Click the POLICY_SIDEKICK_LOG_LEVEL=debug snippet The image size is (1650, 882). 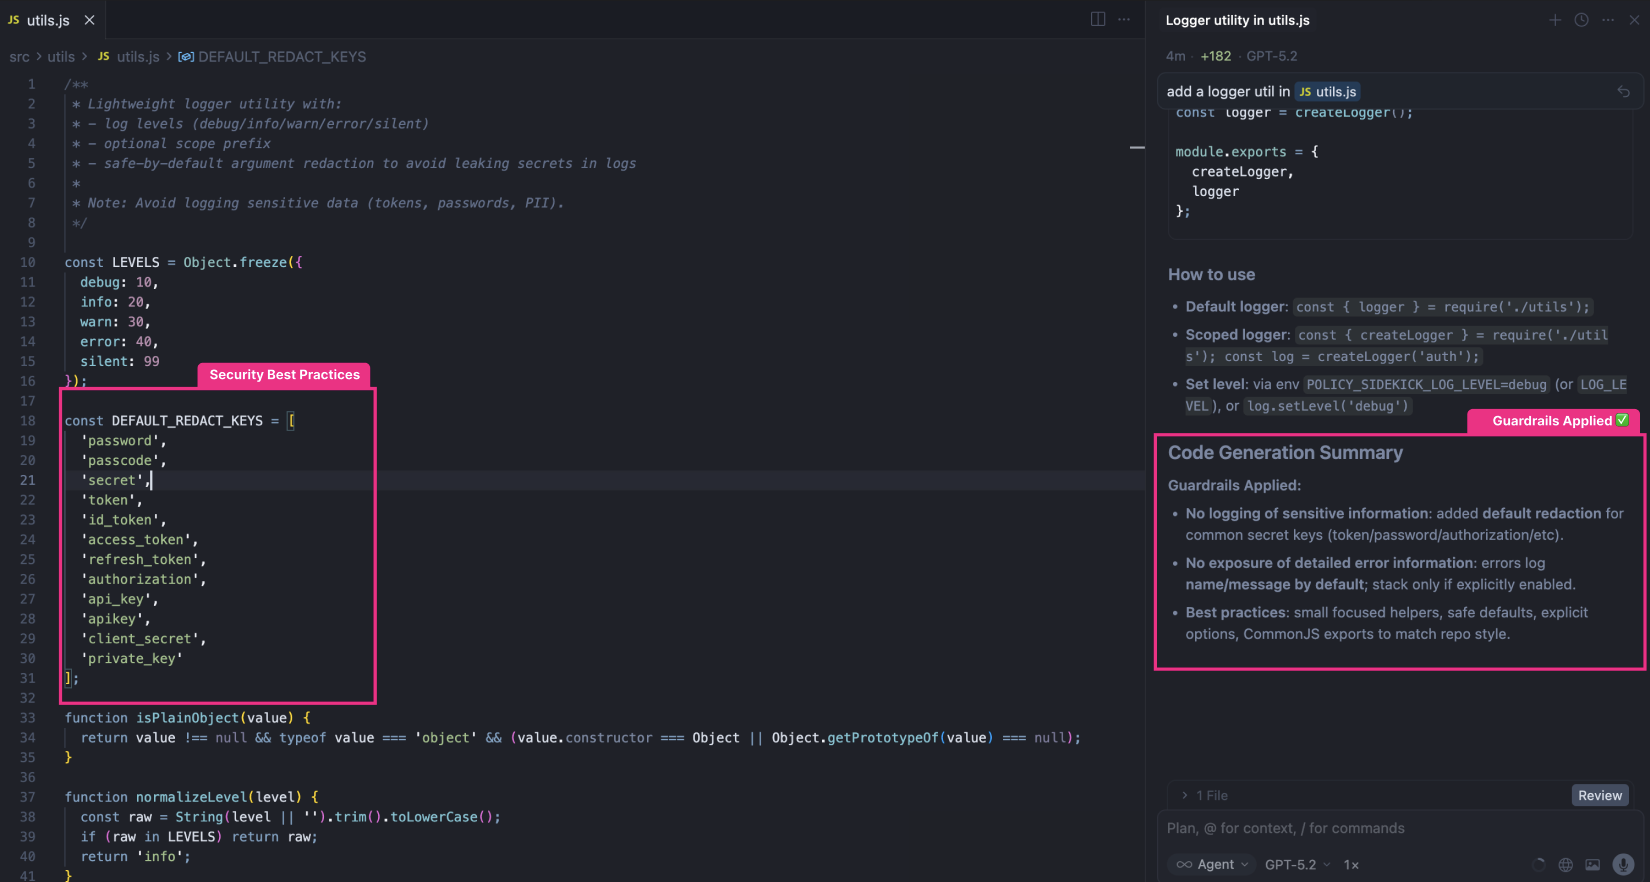[x=1427, y=384]
